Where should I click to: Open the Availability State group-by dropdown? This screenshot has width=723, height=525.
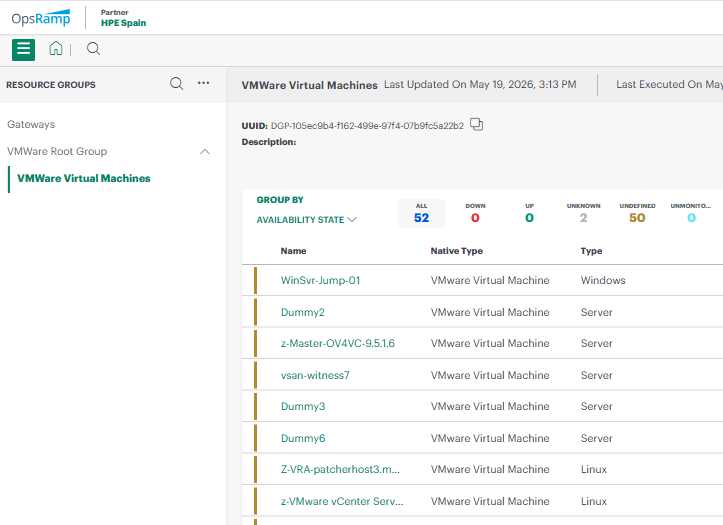307,220
